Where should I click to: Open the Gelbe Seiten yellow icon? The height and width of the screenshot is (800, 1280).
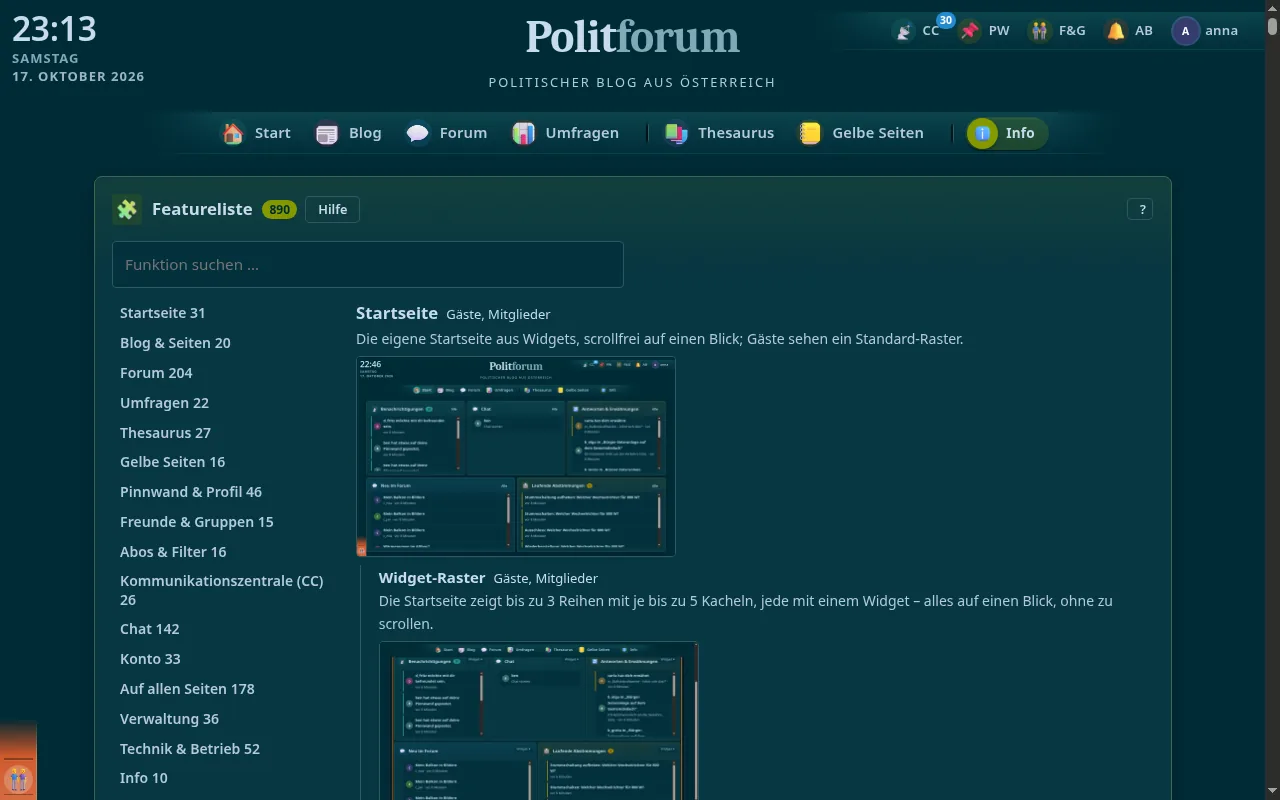pyautogui.click(x=810, y=133)
